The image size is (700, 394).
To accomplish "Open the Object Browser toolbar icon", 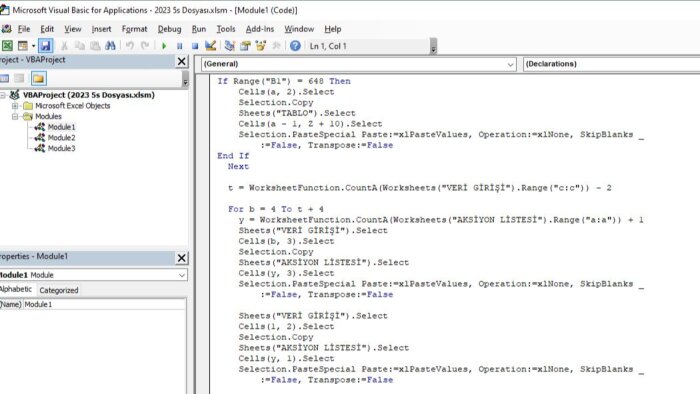I will (260, 46).
